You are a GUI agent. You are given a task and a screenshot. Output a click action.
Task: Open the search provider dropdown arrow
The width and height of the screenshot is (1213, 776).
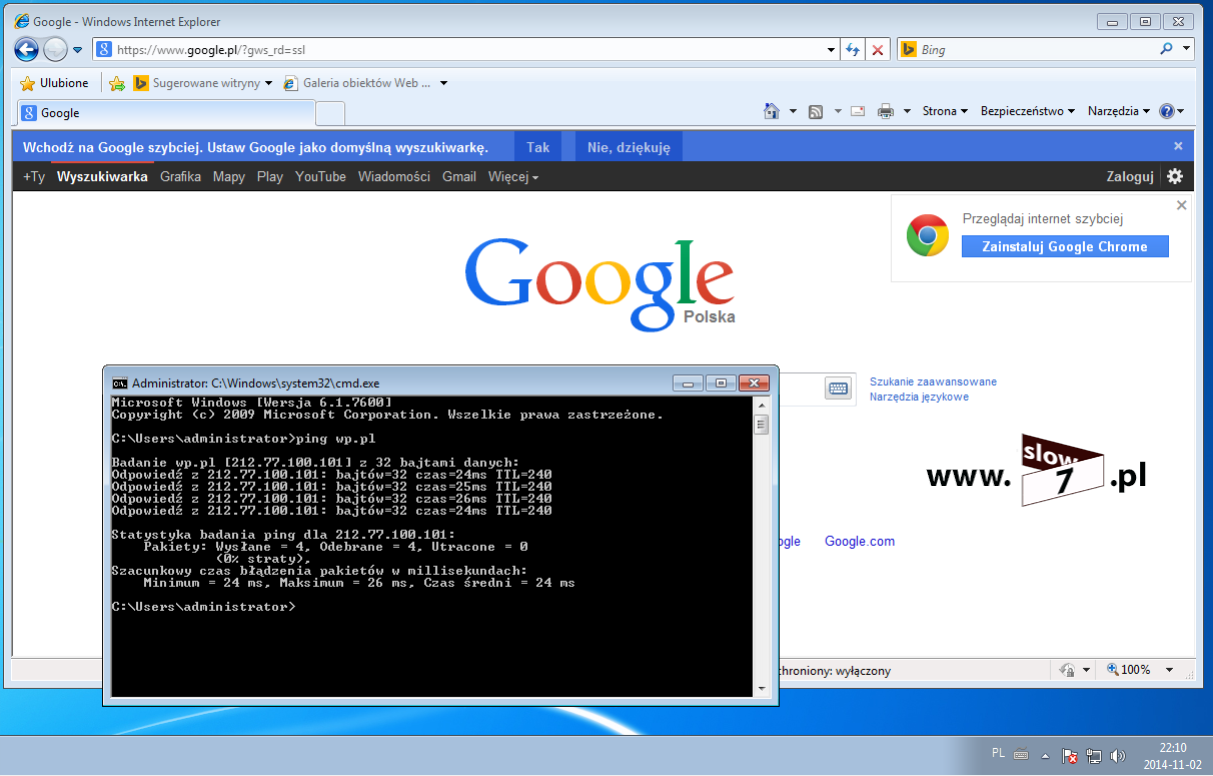point(1187,49)
